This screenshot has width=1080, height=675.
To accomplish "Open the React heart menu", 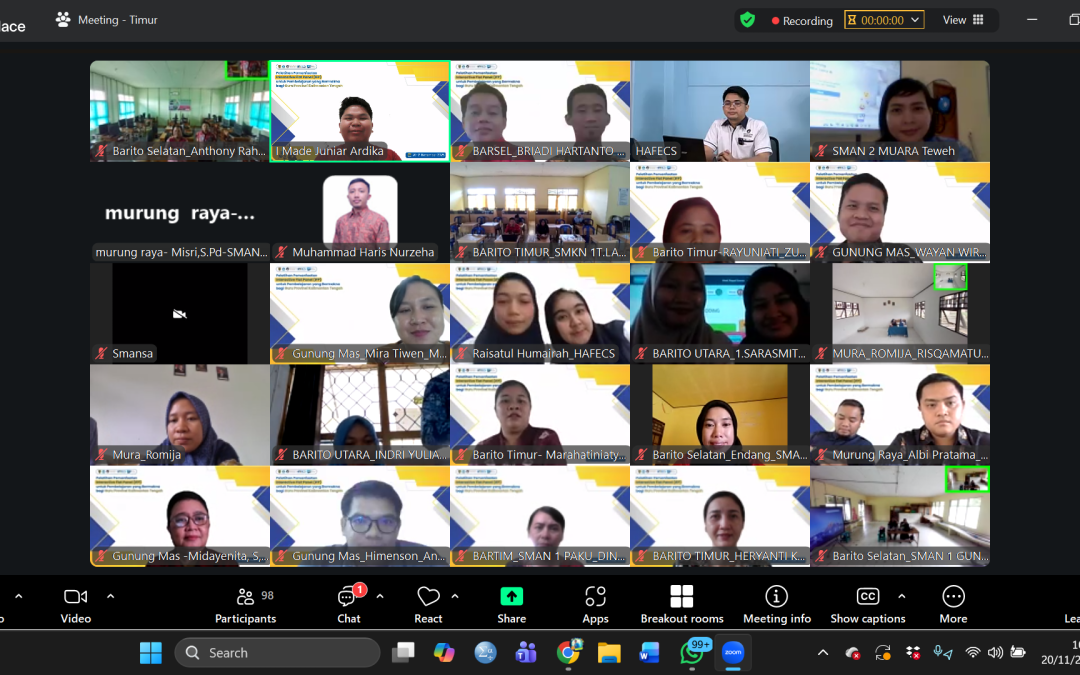I will pyautogui.click(x=428, y=605).
